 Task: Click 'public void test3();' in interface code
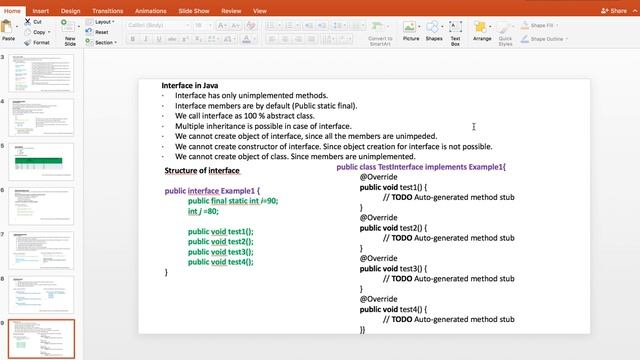[x=221, y=252]
